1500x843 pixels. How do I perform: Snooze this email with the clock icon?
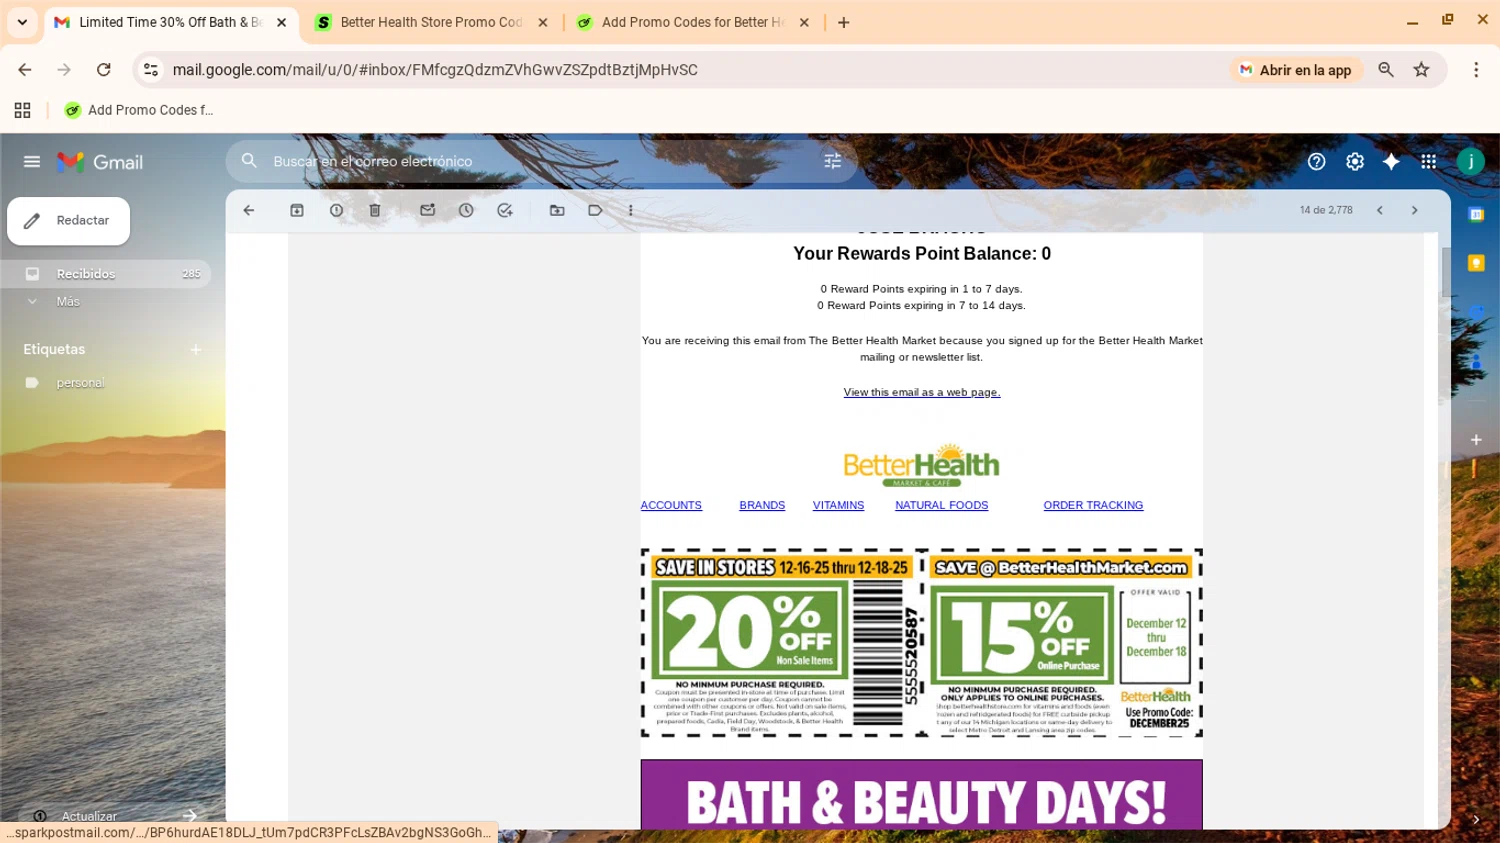[x=466, y=210]
